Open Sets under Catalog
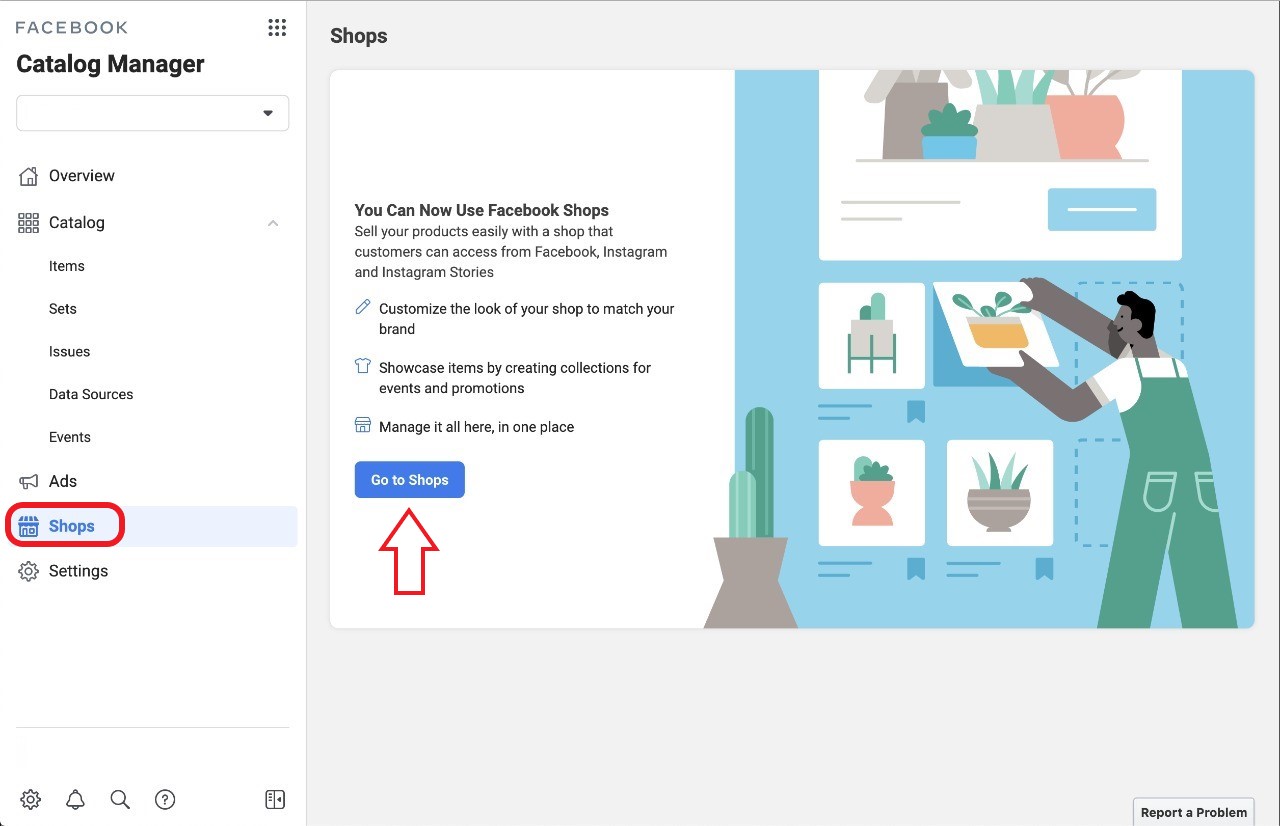This screenshot has height=826, width=1280. click(x=63, y=309)
